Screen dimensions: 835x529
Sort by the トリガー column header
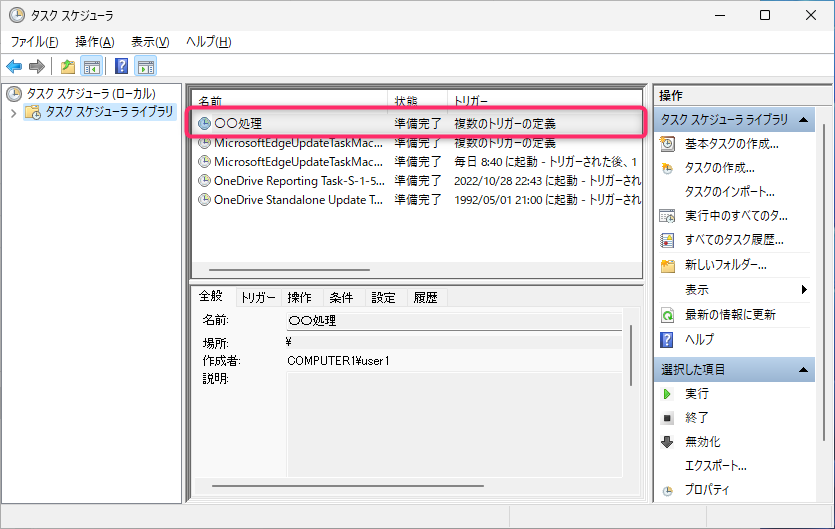coord(544,100)
